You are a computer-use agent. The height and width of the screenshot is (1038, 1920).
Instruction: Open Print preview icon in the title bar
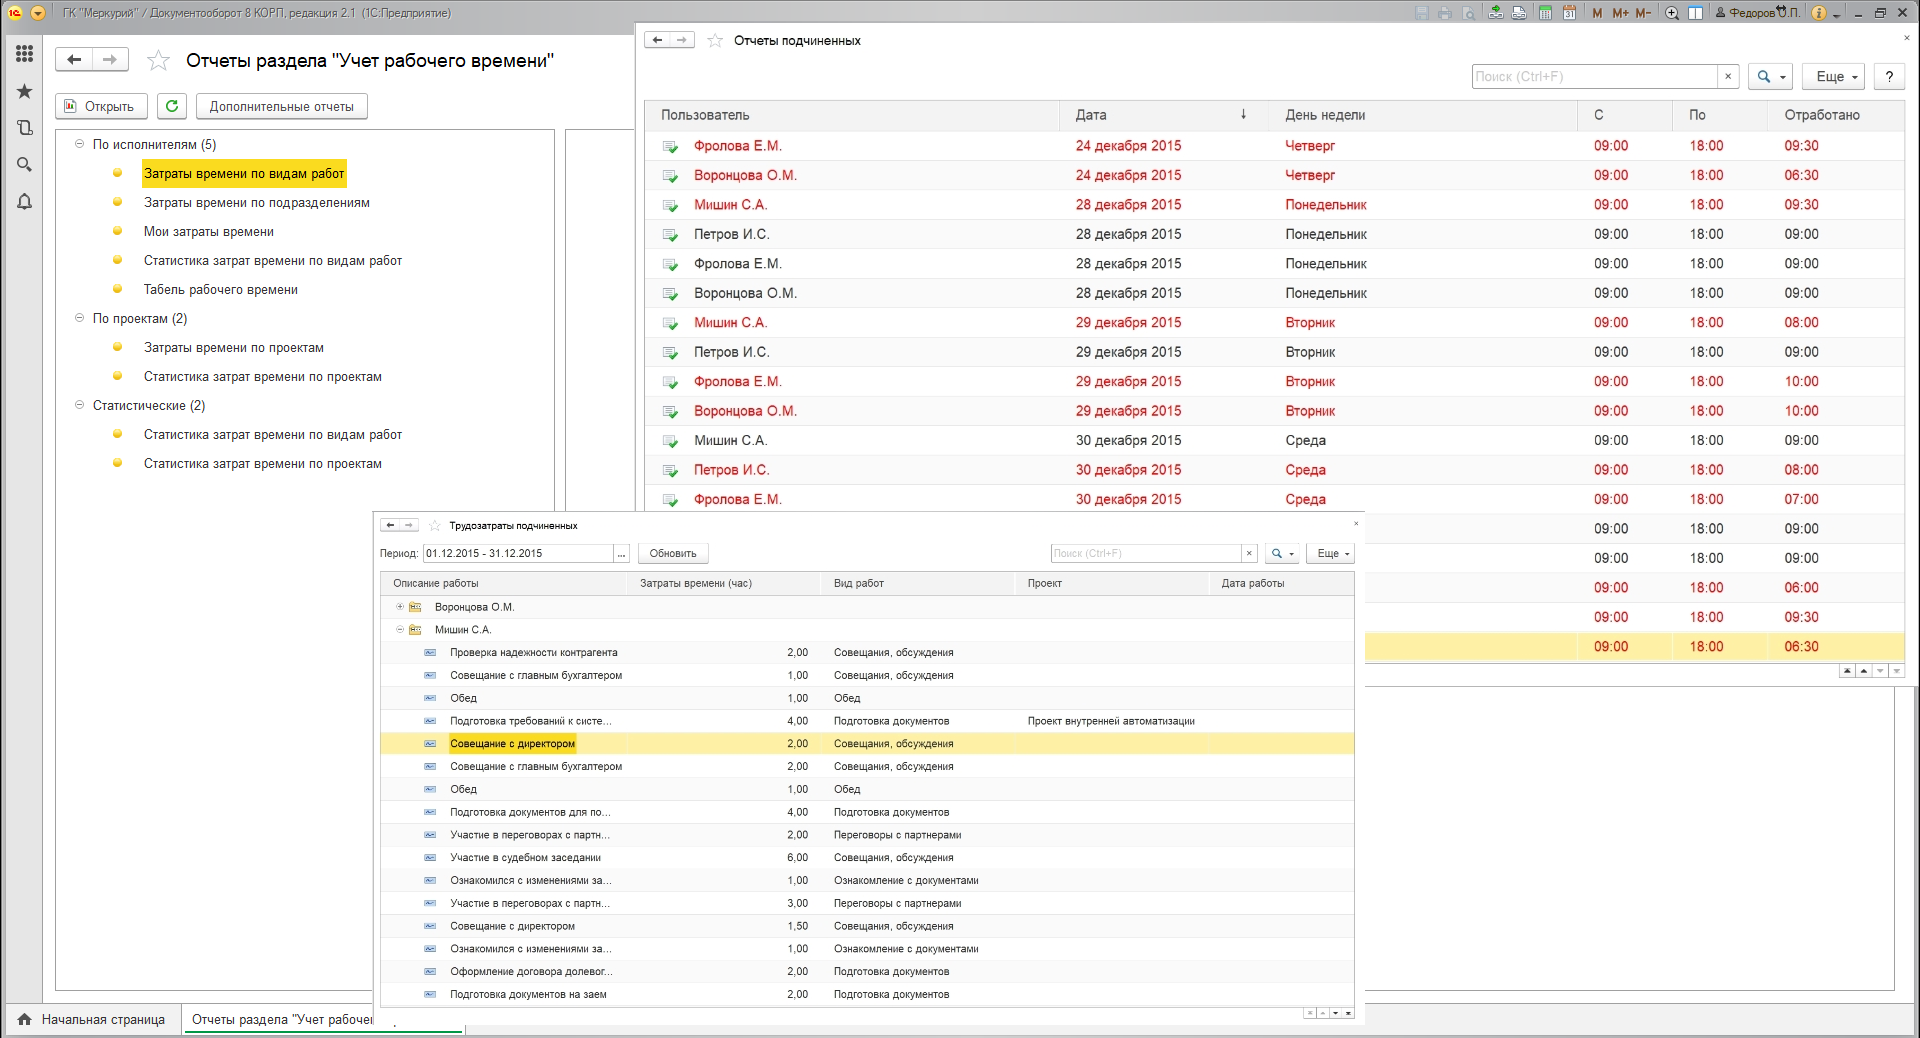(x=1468, y=13)
